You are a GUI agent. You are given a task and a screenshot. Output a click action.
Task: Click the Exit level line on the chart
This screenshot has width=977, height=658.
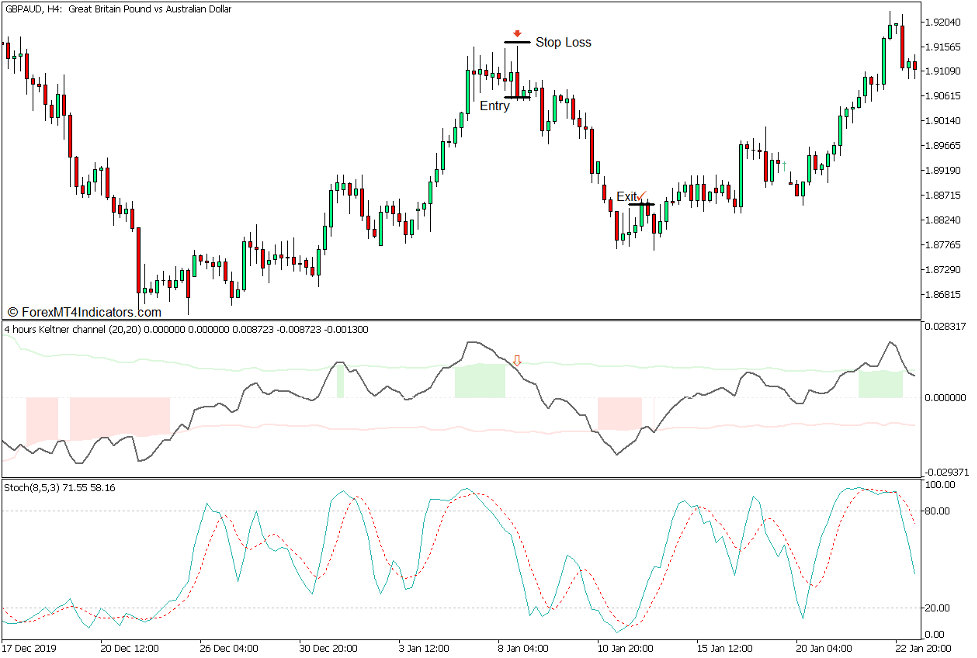(641, 205)
